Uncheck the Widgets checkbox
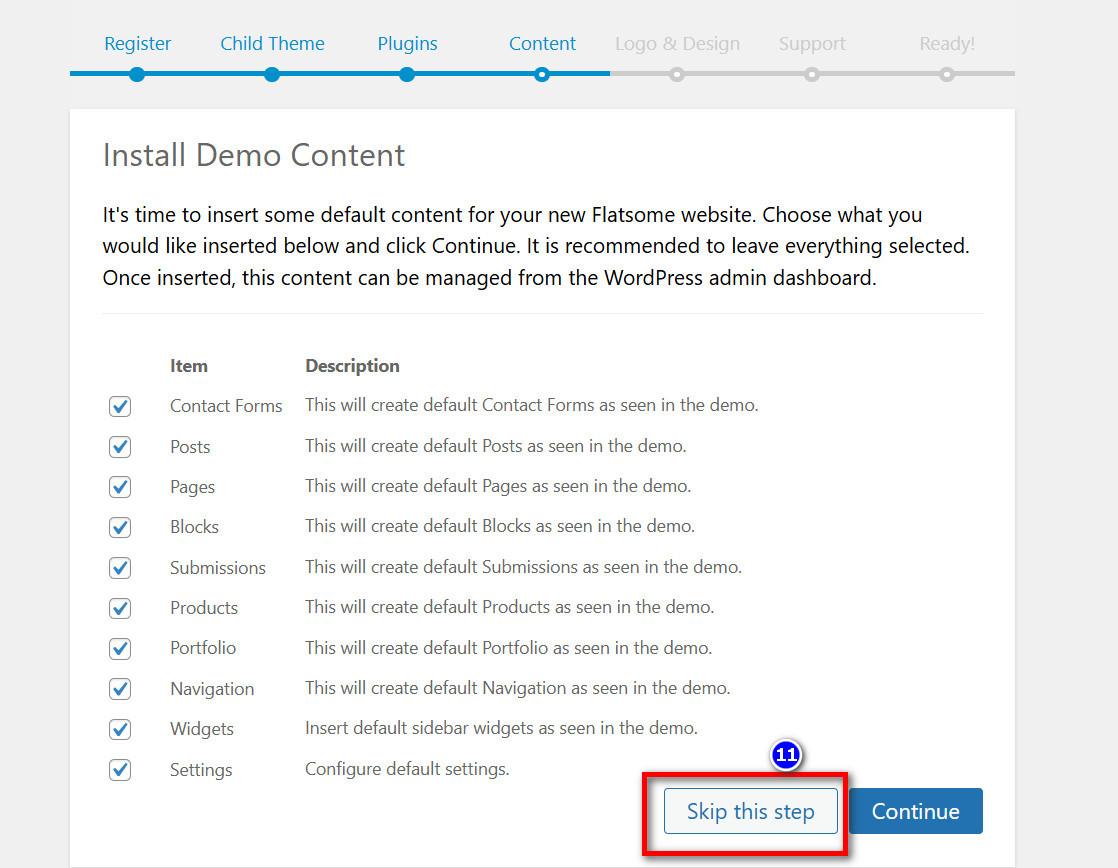1118x868 pixels. (x=120, y=729)
